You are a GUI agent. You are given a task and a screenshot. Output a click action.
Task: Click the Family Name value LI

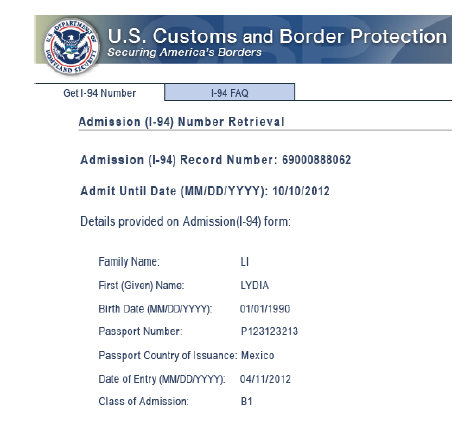coord(245,262)
